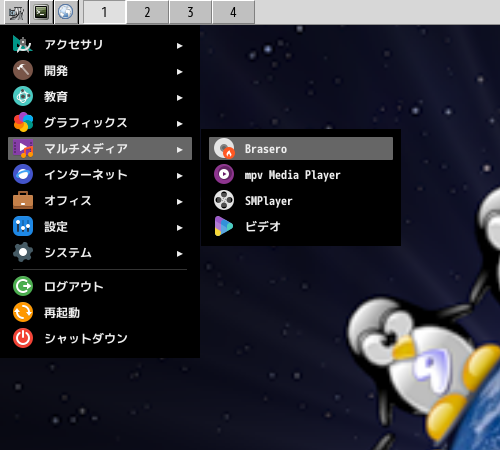Launch mpv Media Player
This screenshot has height=450, width=500.
(301, 175)
